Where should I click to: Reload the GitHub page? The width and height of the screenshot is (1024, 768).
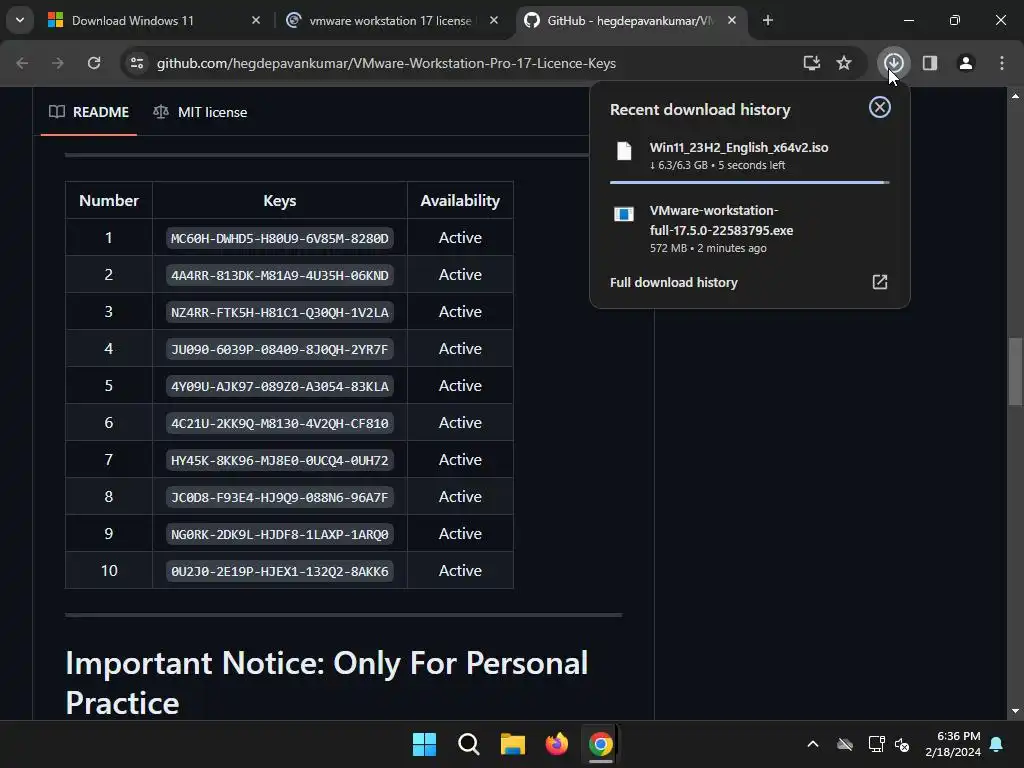click(x=94, y=63)
